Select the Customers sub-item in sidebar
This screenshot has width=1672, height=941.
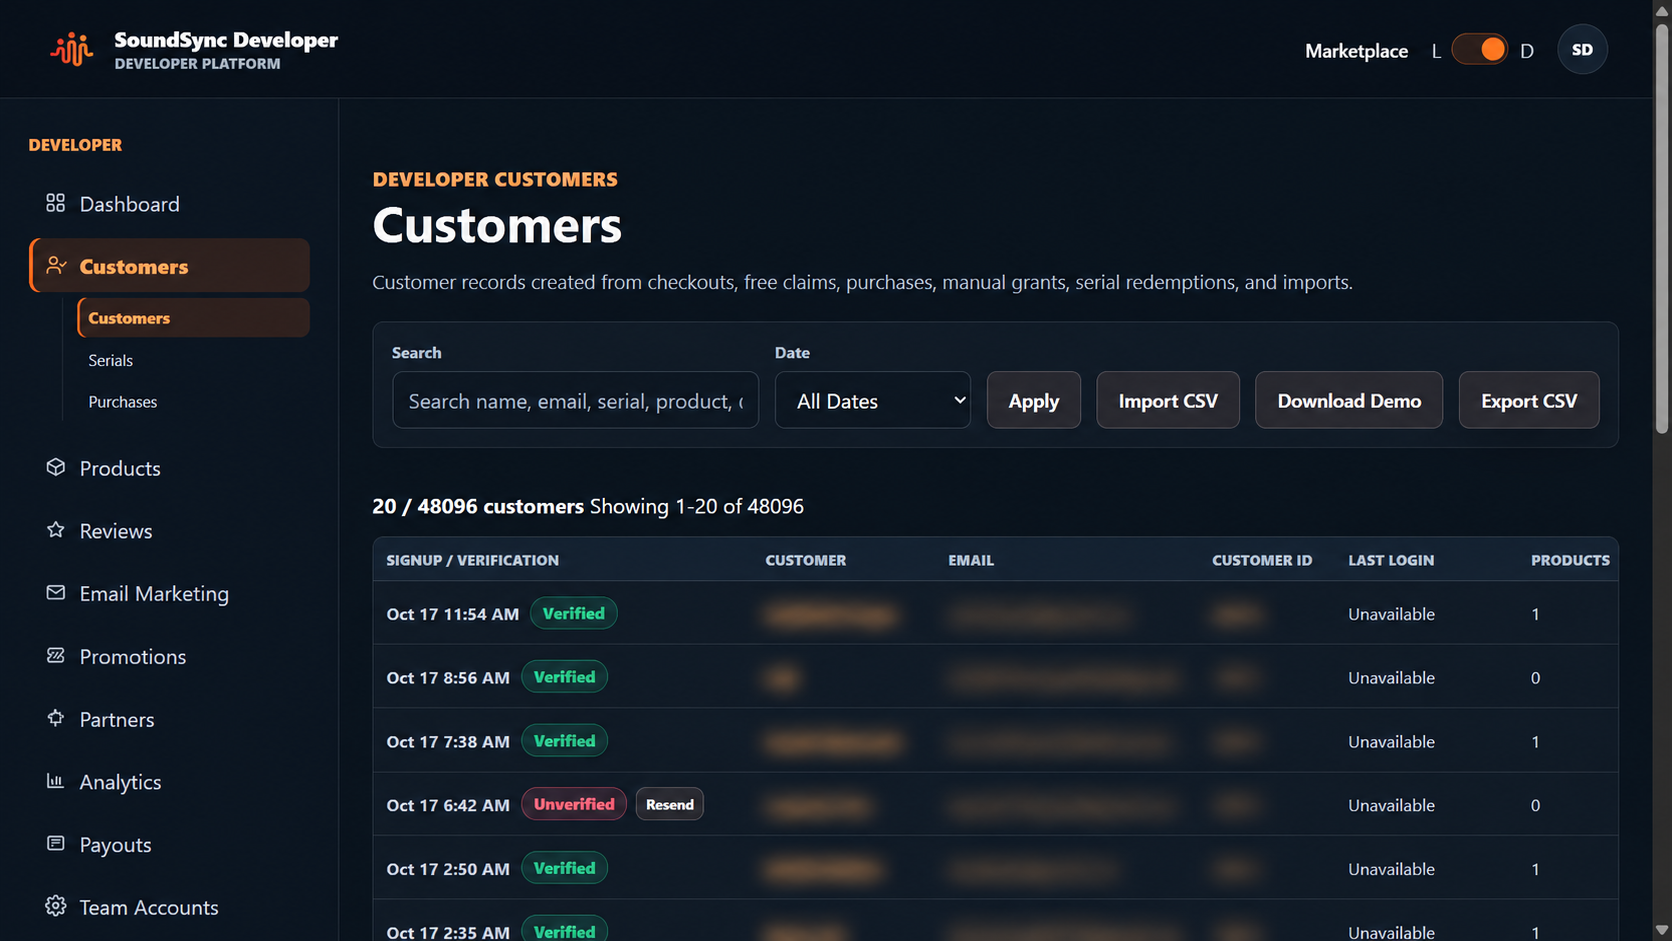pyautogui.click(x=193, y=318)
